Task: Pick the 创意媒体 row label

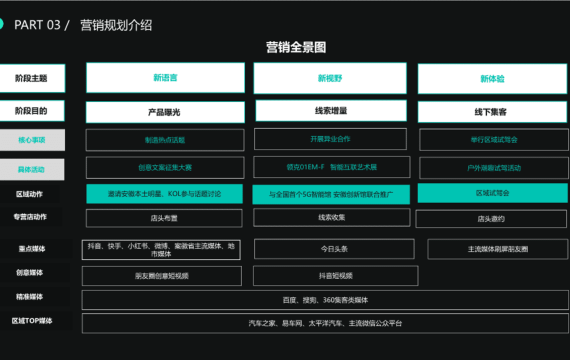Action: tap(29, 273)
